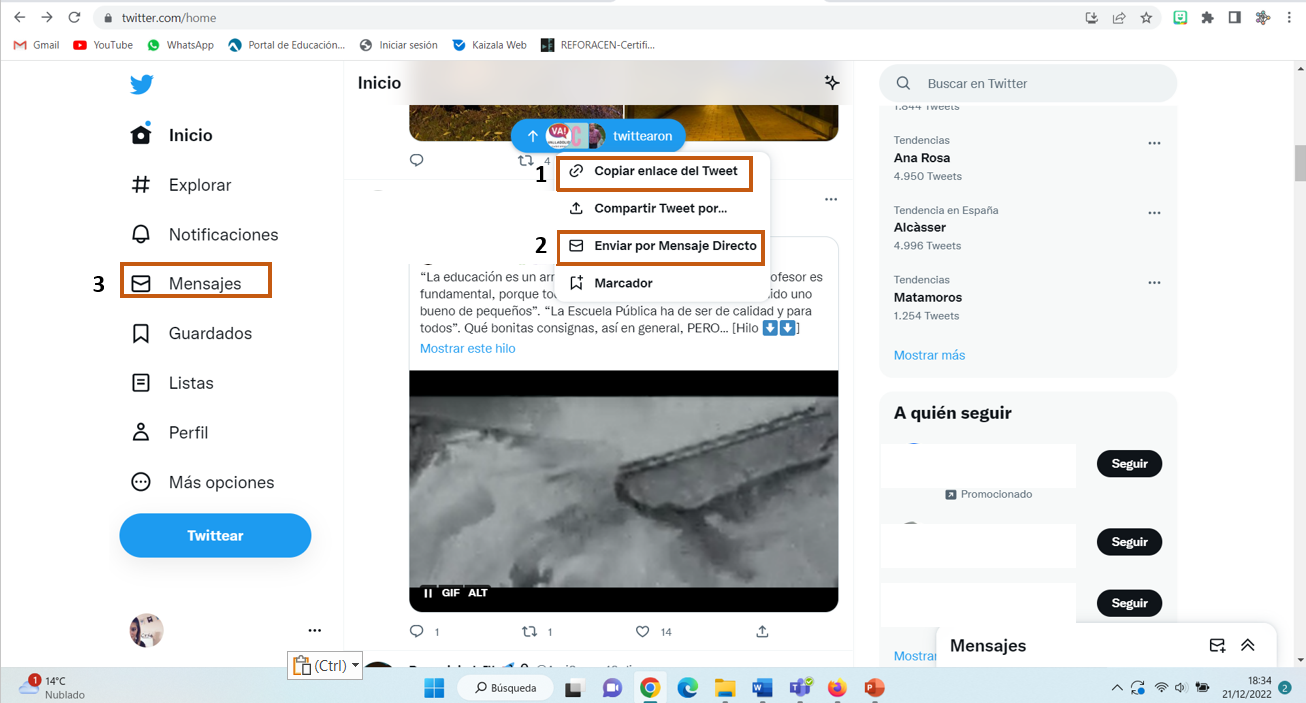
Task: Open YouTube bookmark
Action: 103,45
